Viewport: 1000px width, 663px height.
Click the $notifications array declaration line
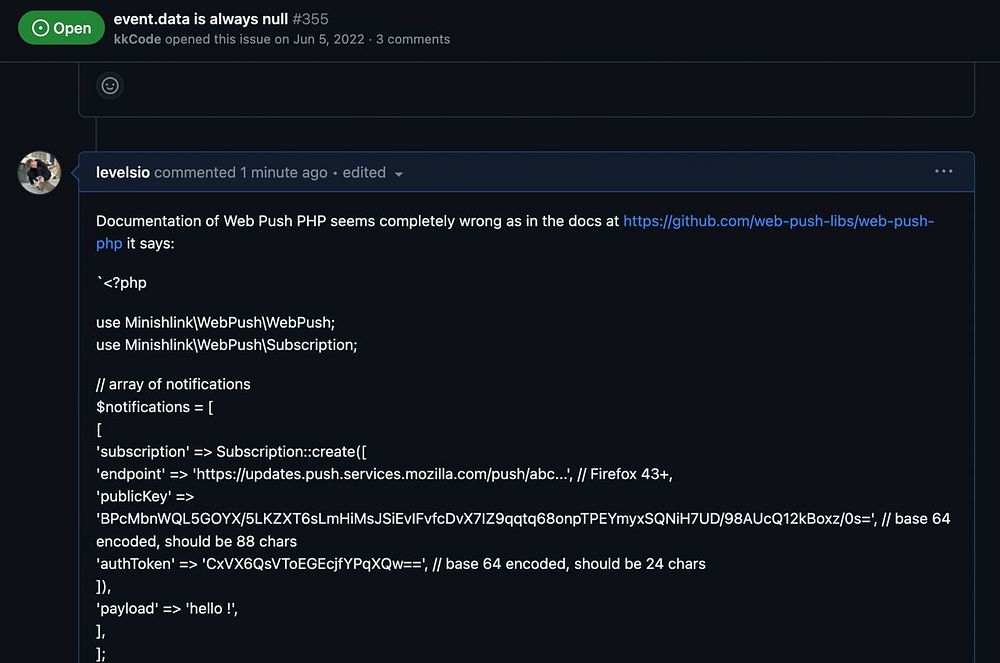(155, 407)
